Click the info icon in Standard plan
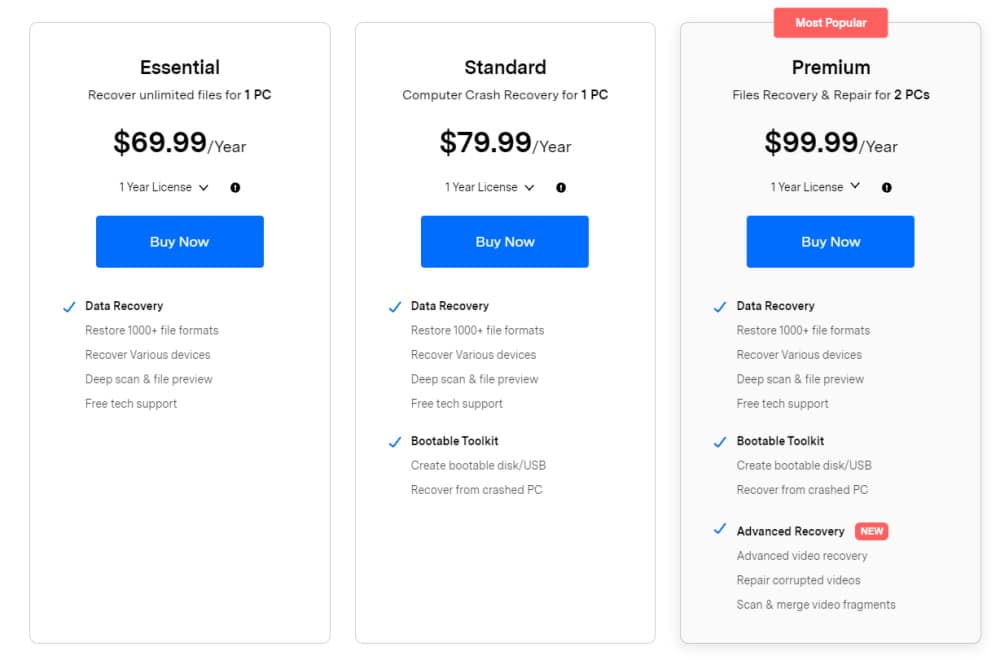Image resolution: width=1000 pixels, height=660 pixels. pyautogui.click(x=561, y=187)
